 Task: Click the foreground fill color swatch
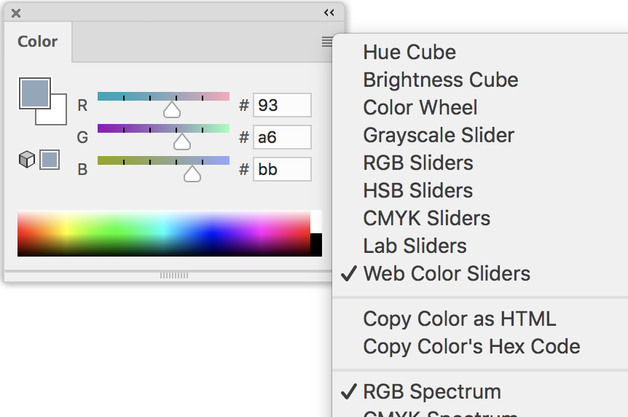point(33,93)
